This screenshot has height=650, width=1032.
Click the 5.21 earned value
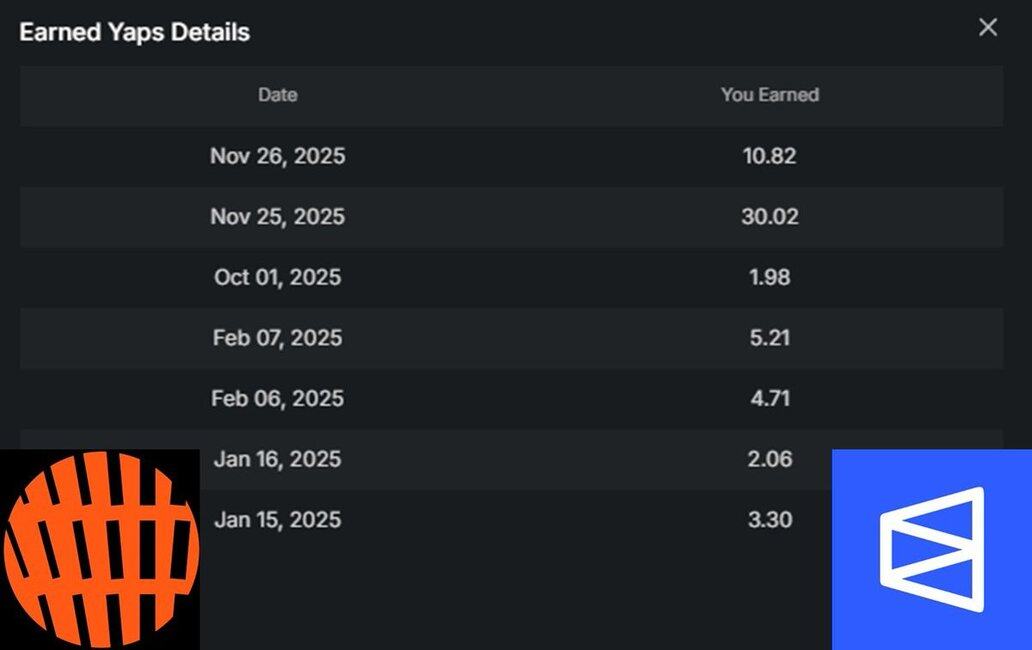pos(769,338)
